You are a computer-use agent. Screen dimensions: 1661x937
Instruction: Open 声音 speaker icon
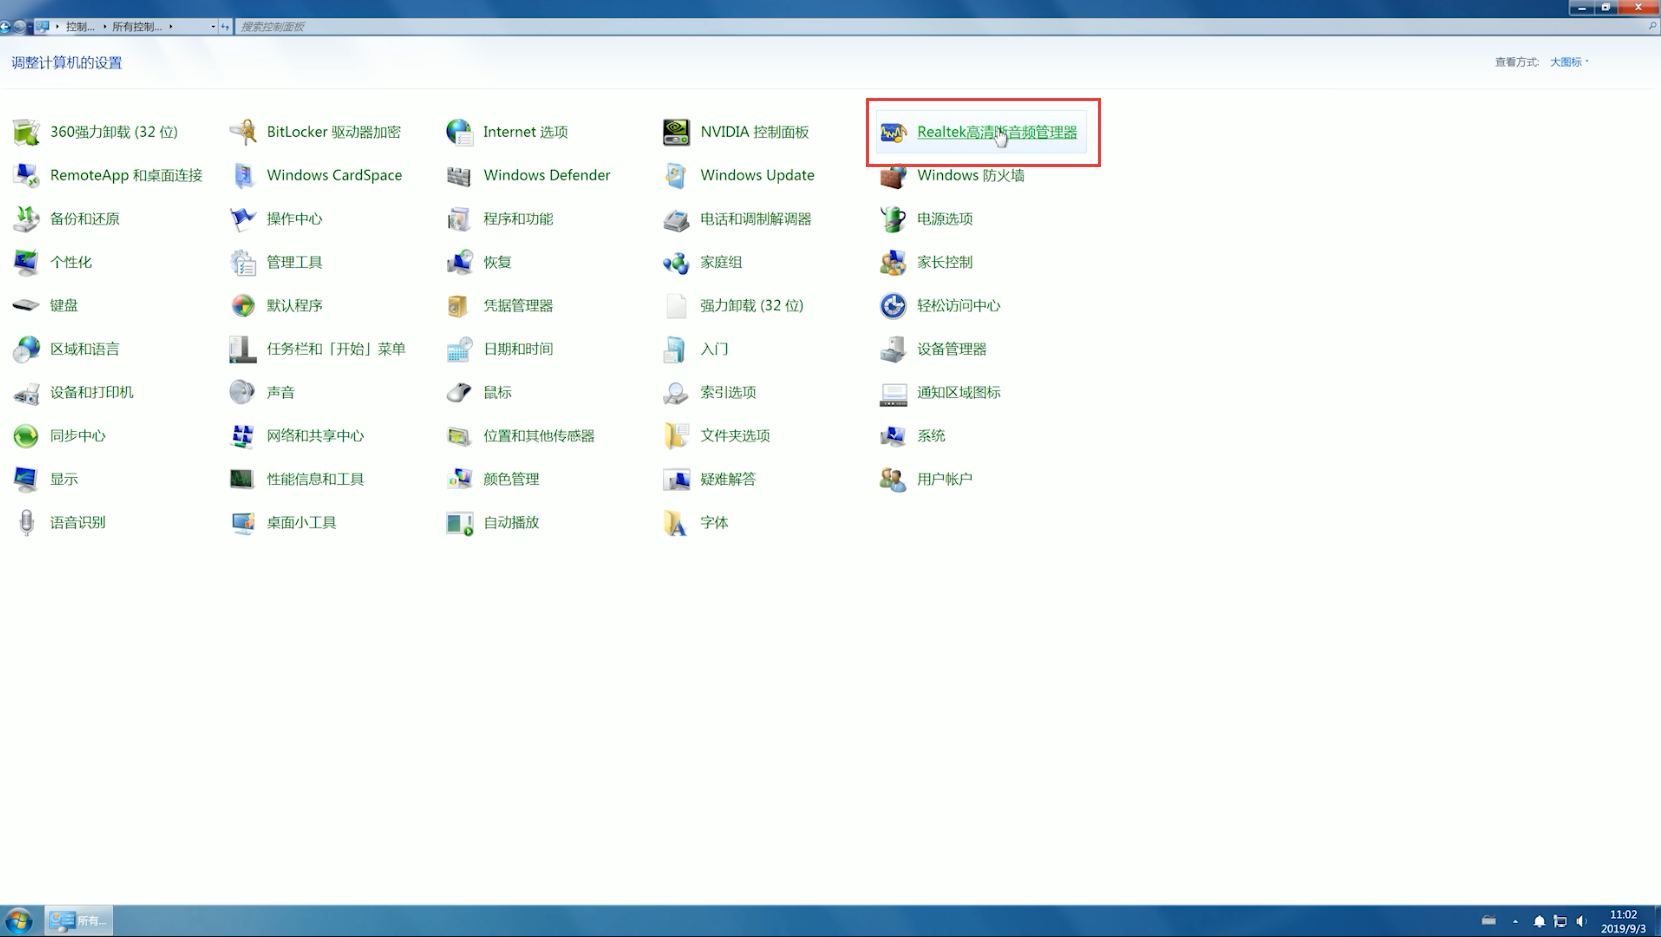[x=243, y=392]
